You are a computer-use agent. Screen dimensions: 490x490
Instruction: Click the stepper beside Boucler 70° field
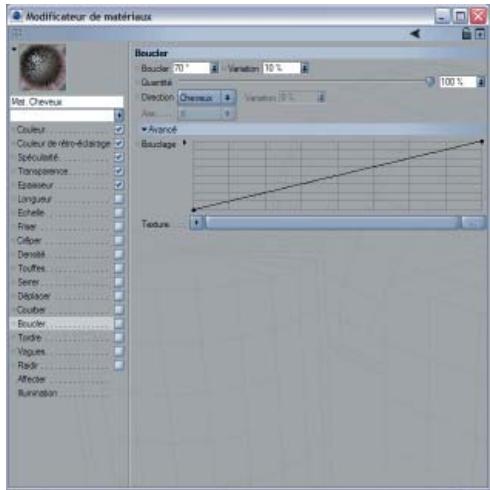point(214,68)
